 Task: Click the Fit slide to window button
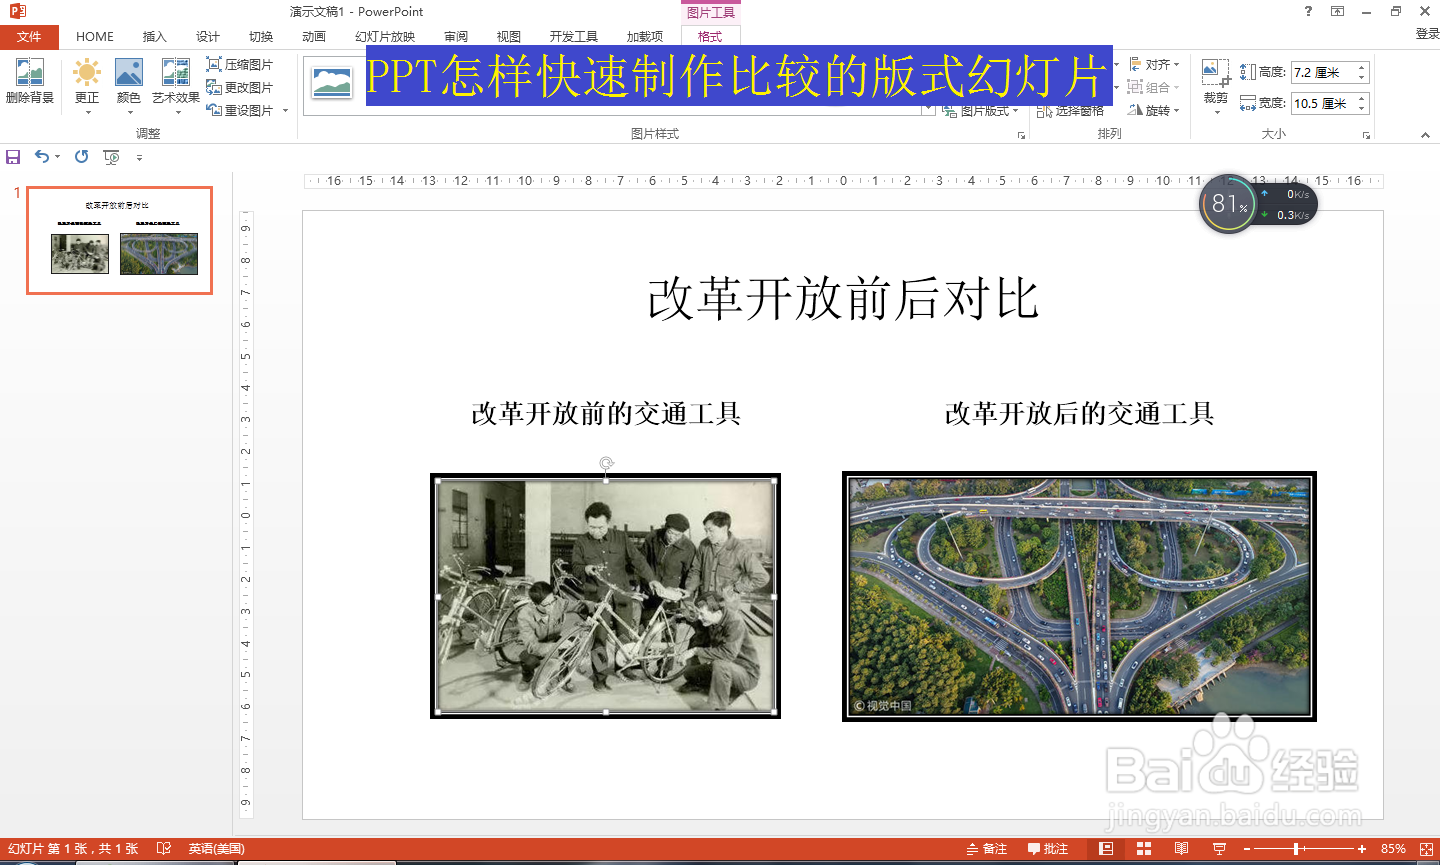tap(1427, 848)
